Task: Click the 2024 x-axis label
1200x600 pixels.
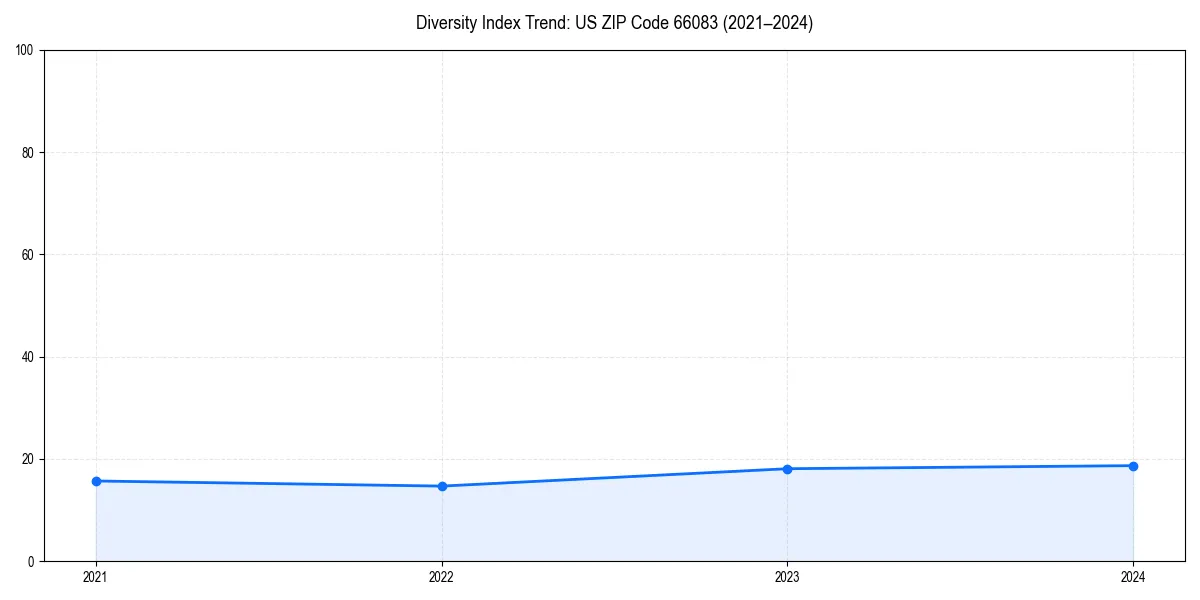Action: (1134, 576)
